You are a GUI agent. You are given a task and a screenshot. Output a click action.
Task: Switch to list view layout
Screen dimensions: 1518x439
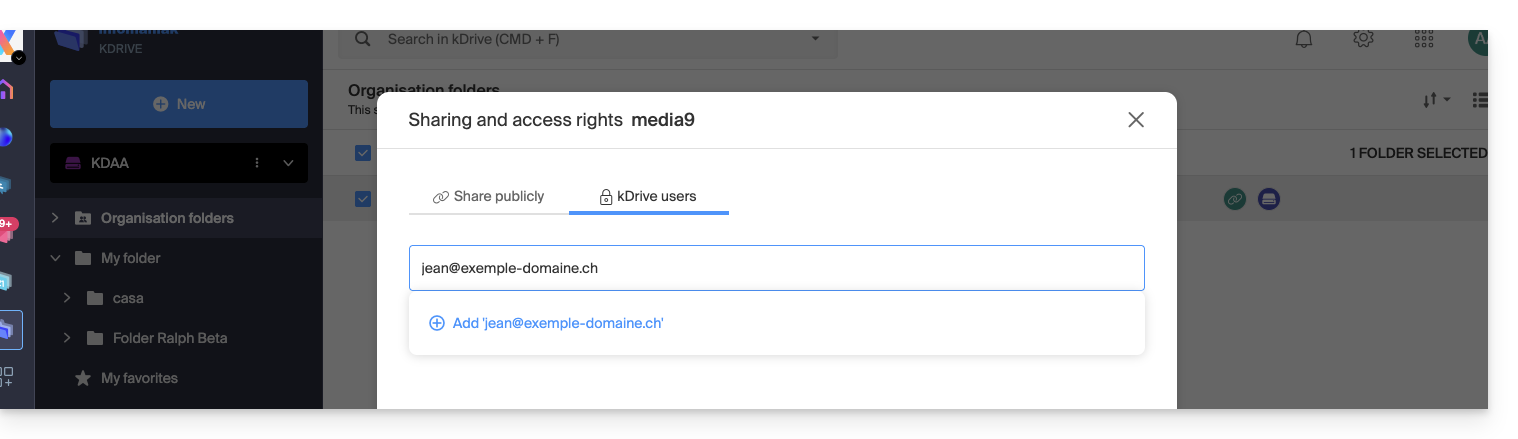[1481, 100]
